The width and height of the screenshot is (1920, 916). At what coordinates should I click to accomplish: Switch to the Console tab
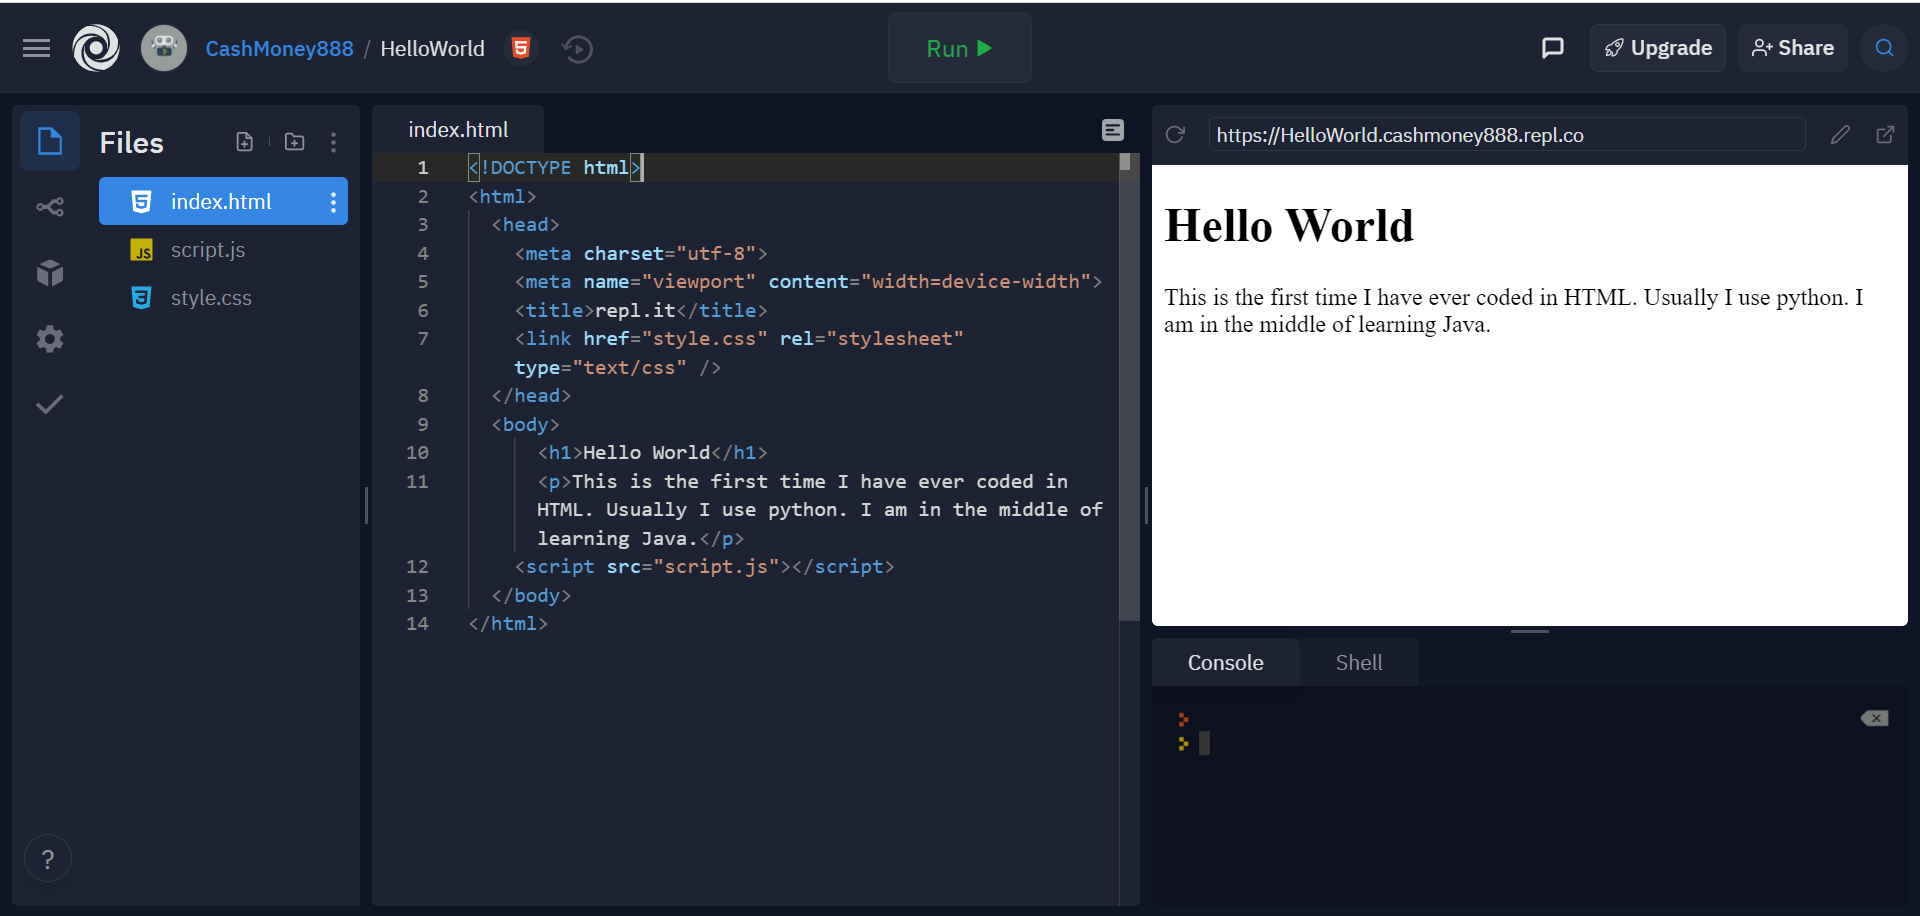point(1226,663)
